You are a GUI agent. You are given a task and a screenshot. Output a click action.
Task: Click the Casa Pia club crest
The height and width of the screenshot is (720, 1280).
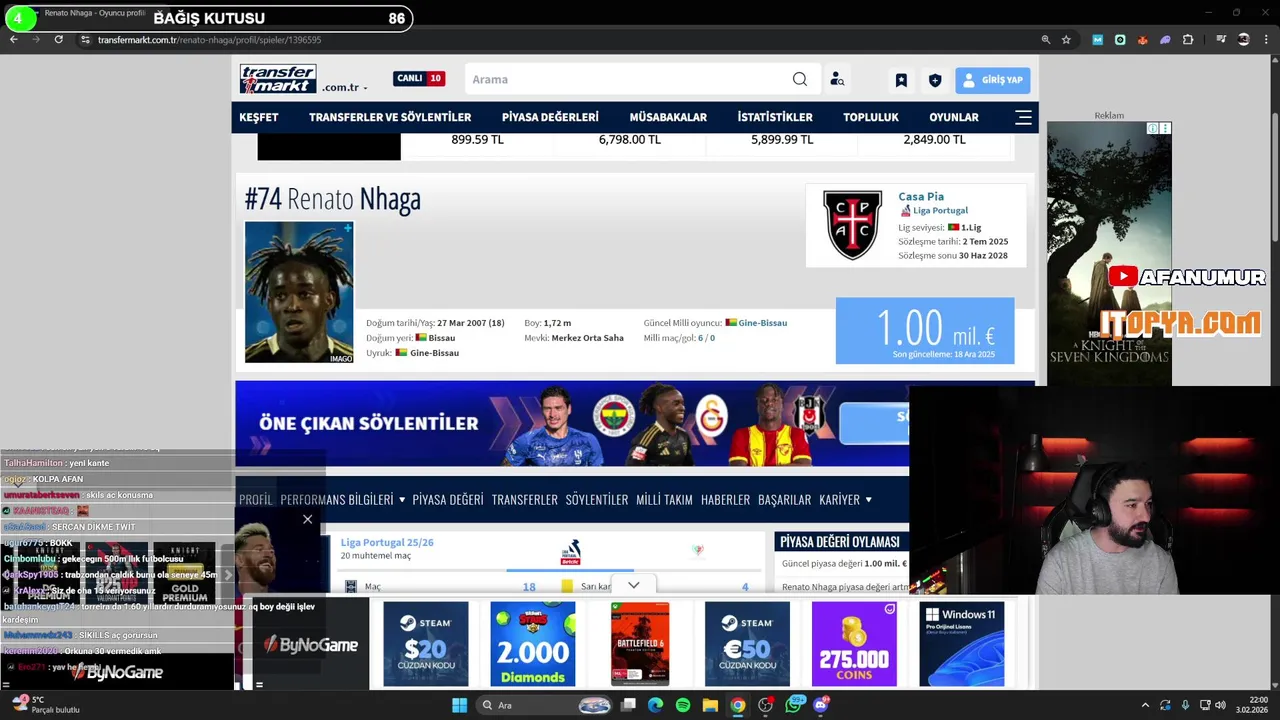[852, 225]
